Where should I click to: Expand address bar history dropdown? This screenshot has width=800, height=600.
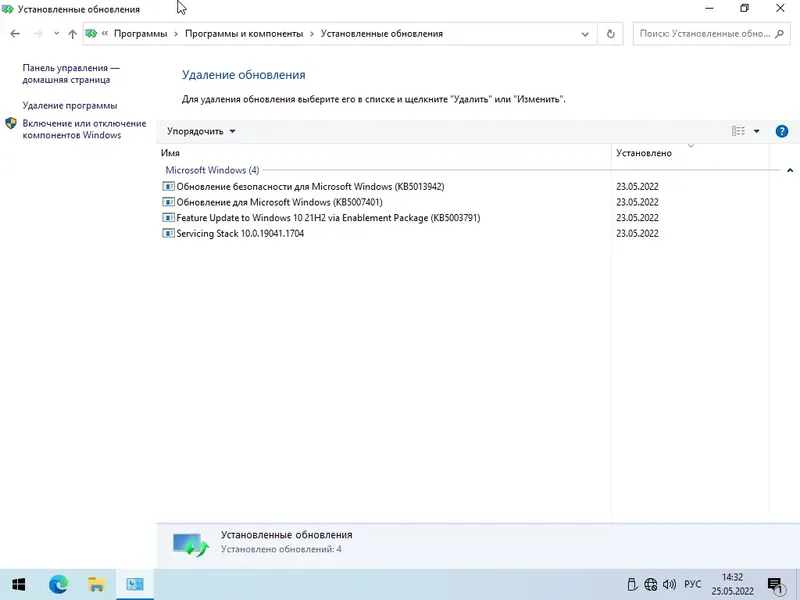point(585,34)
